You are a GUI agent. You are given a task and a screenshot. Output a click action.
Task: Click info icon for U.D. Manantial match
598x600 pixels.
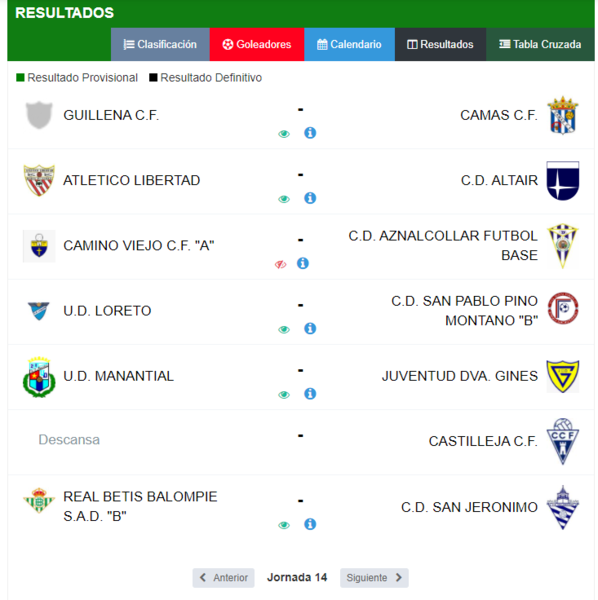point(310,393)
